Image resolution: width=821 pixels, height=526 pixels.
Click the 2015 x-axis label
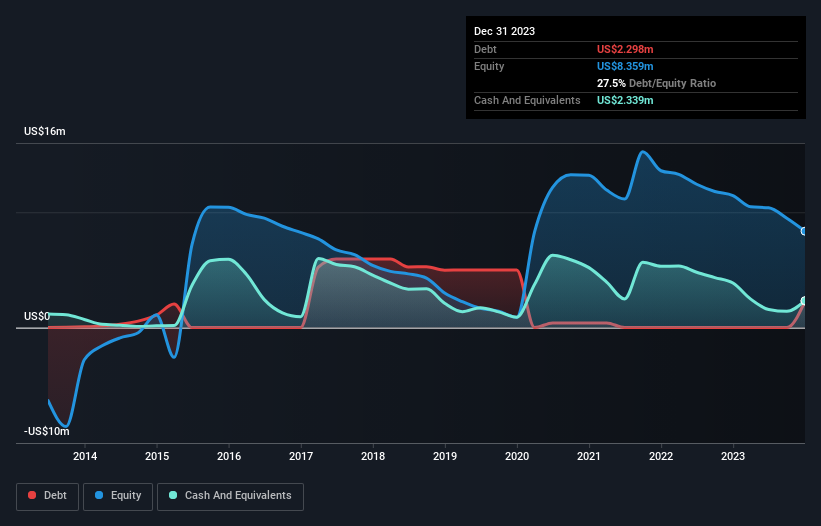(157, 456)
